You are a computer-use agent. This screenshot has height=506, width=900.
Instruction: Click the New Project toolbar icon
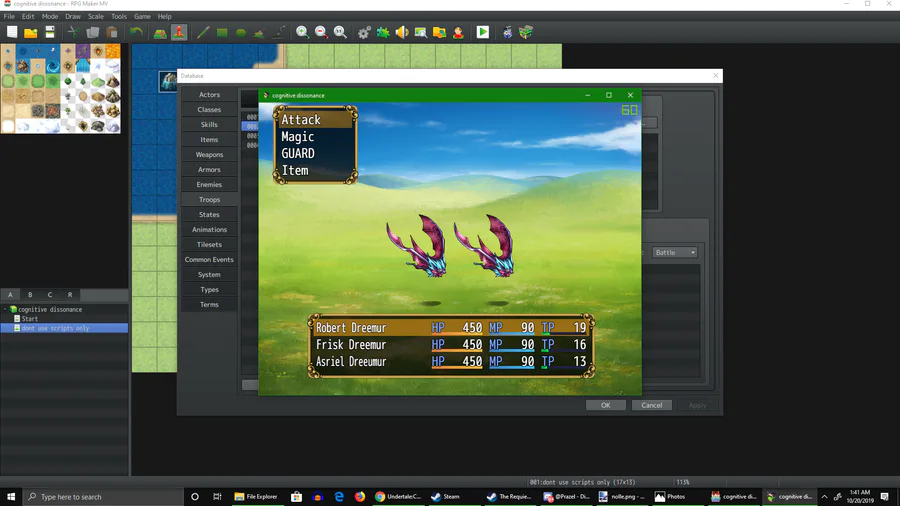point(12,32)
